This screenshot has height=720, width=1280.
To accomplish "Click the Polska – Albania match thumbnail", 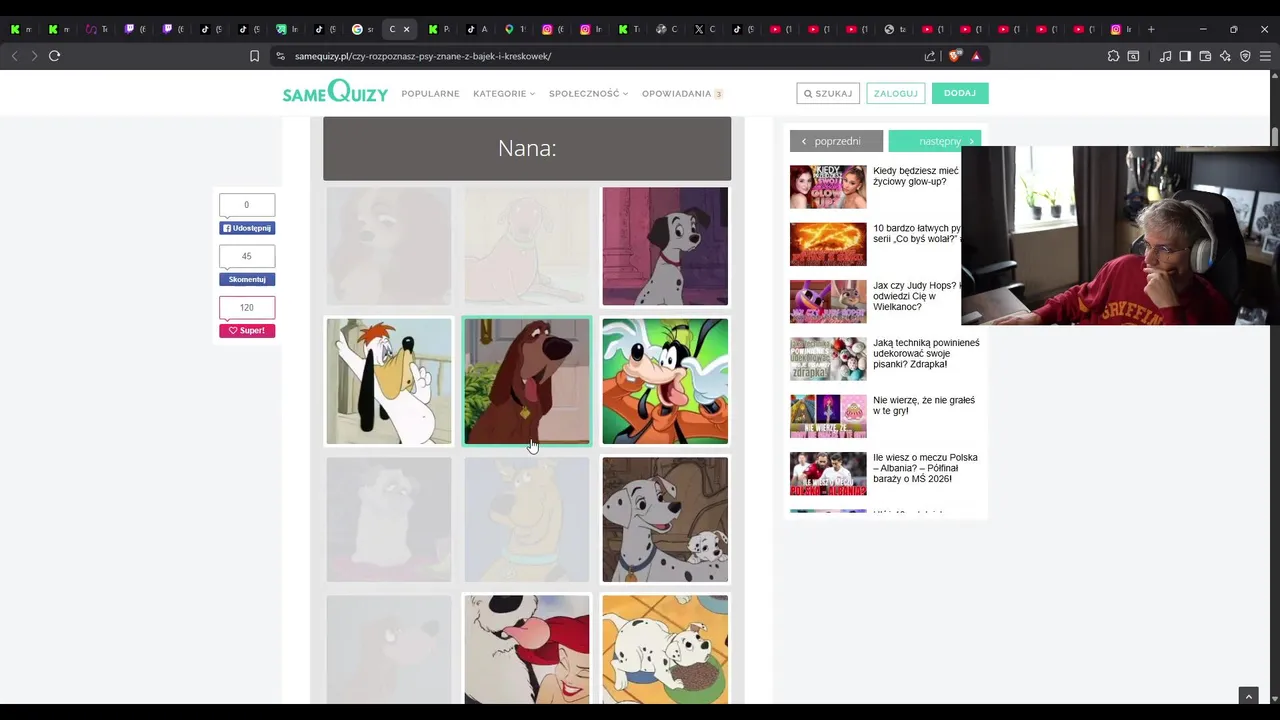I will (828, 474).
